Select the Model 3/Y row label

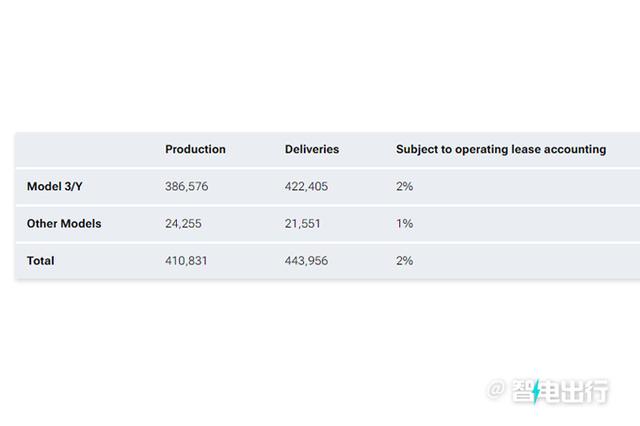(x=56, y=186)
